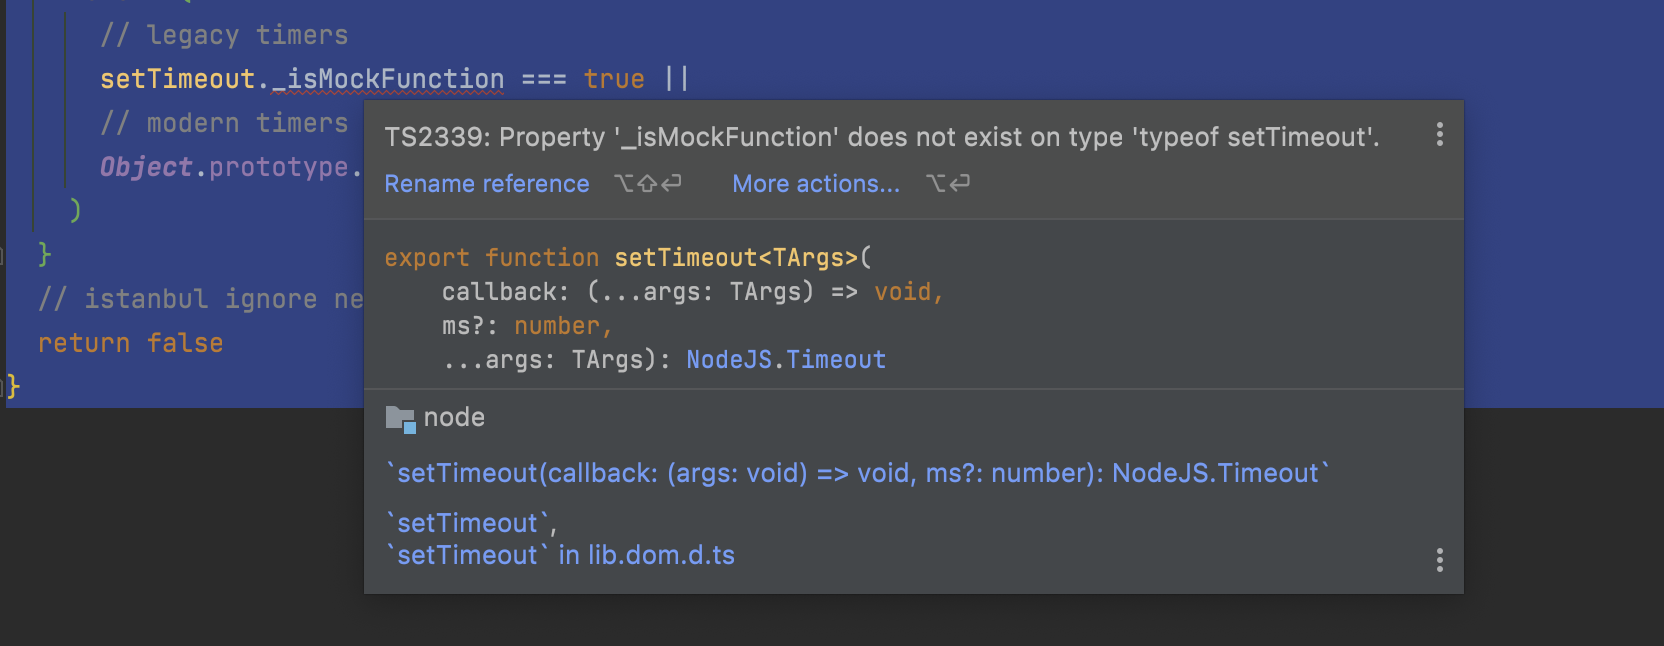Apply the Rename reference quick fix
Viewport: 1664px width, 646px height.
[x=487, y=184]
